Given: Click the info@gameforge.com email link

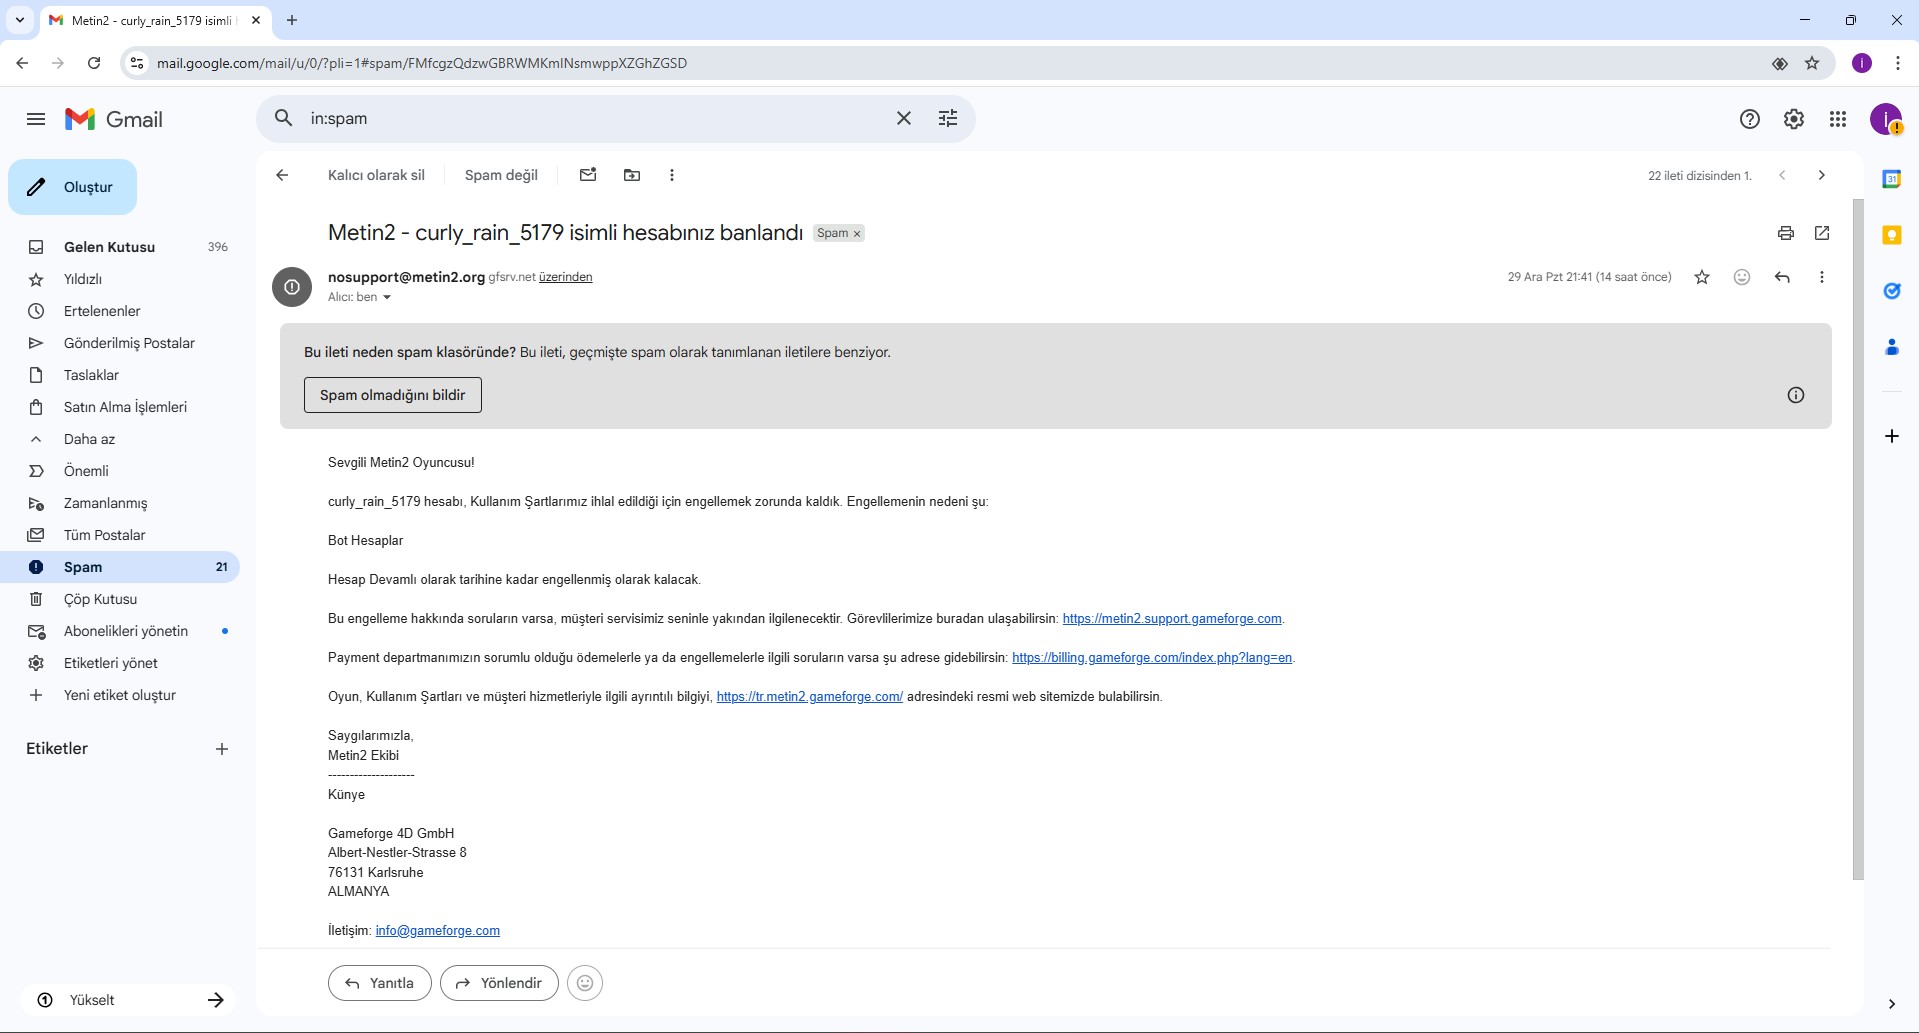Looking at the screenshot, I should (438, 931).
